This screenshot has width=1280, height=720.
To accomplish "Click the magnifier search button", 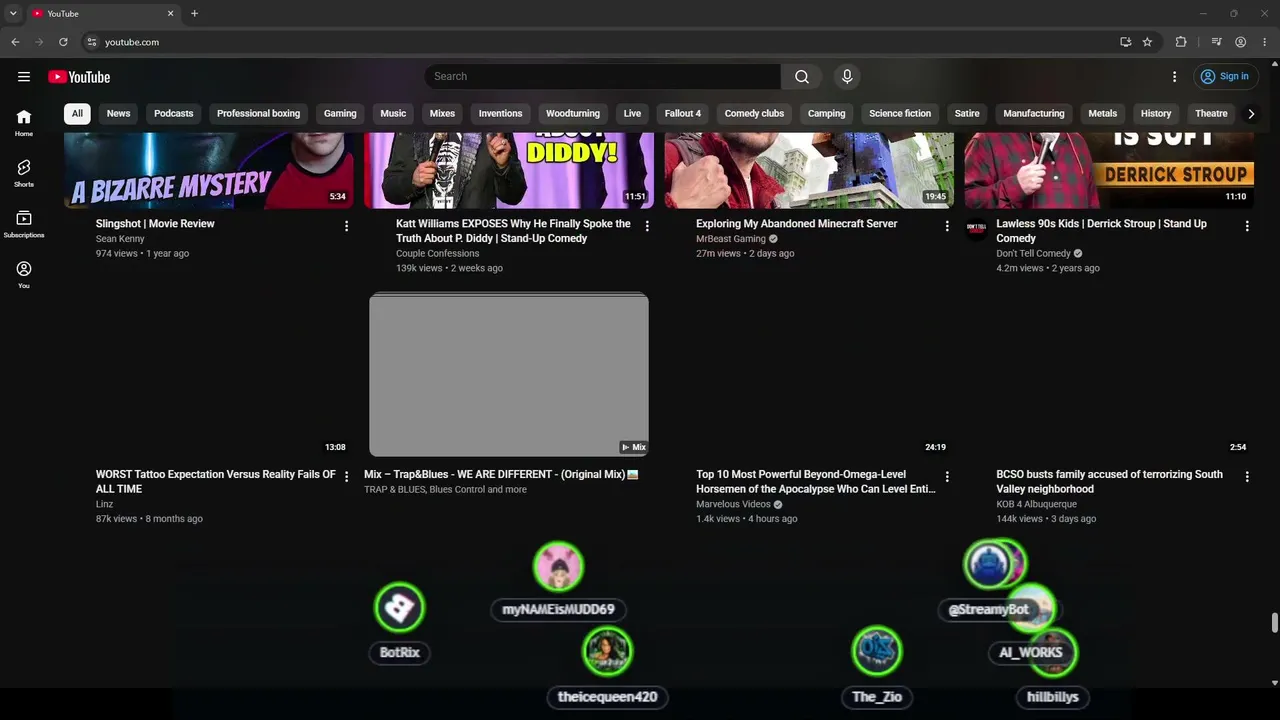I will tap(802, 77).
